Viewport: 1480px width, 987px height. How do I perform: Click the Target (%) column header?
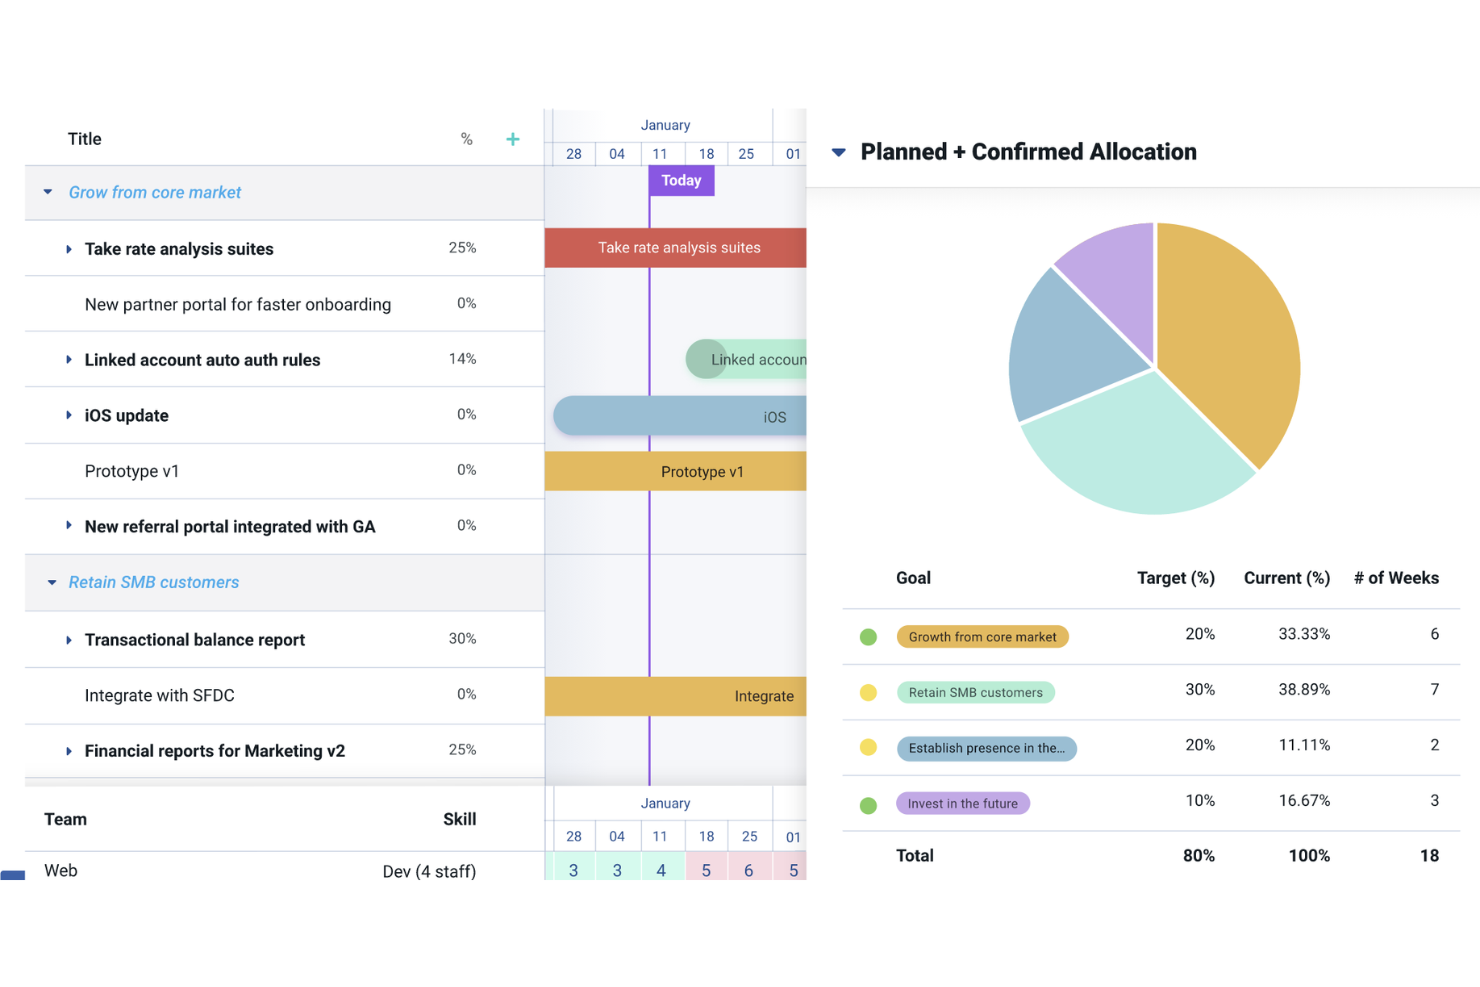pyautogui.click(x=1176, y=578)
